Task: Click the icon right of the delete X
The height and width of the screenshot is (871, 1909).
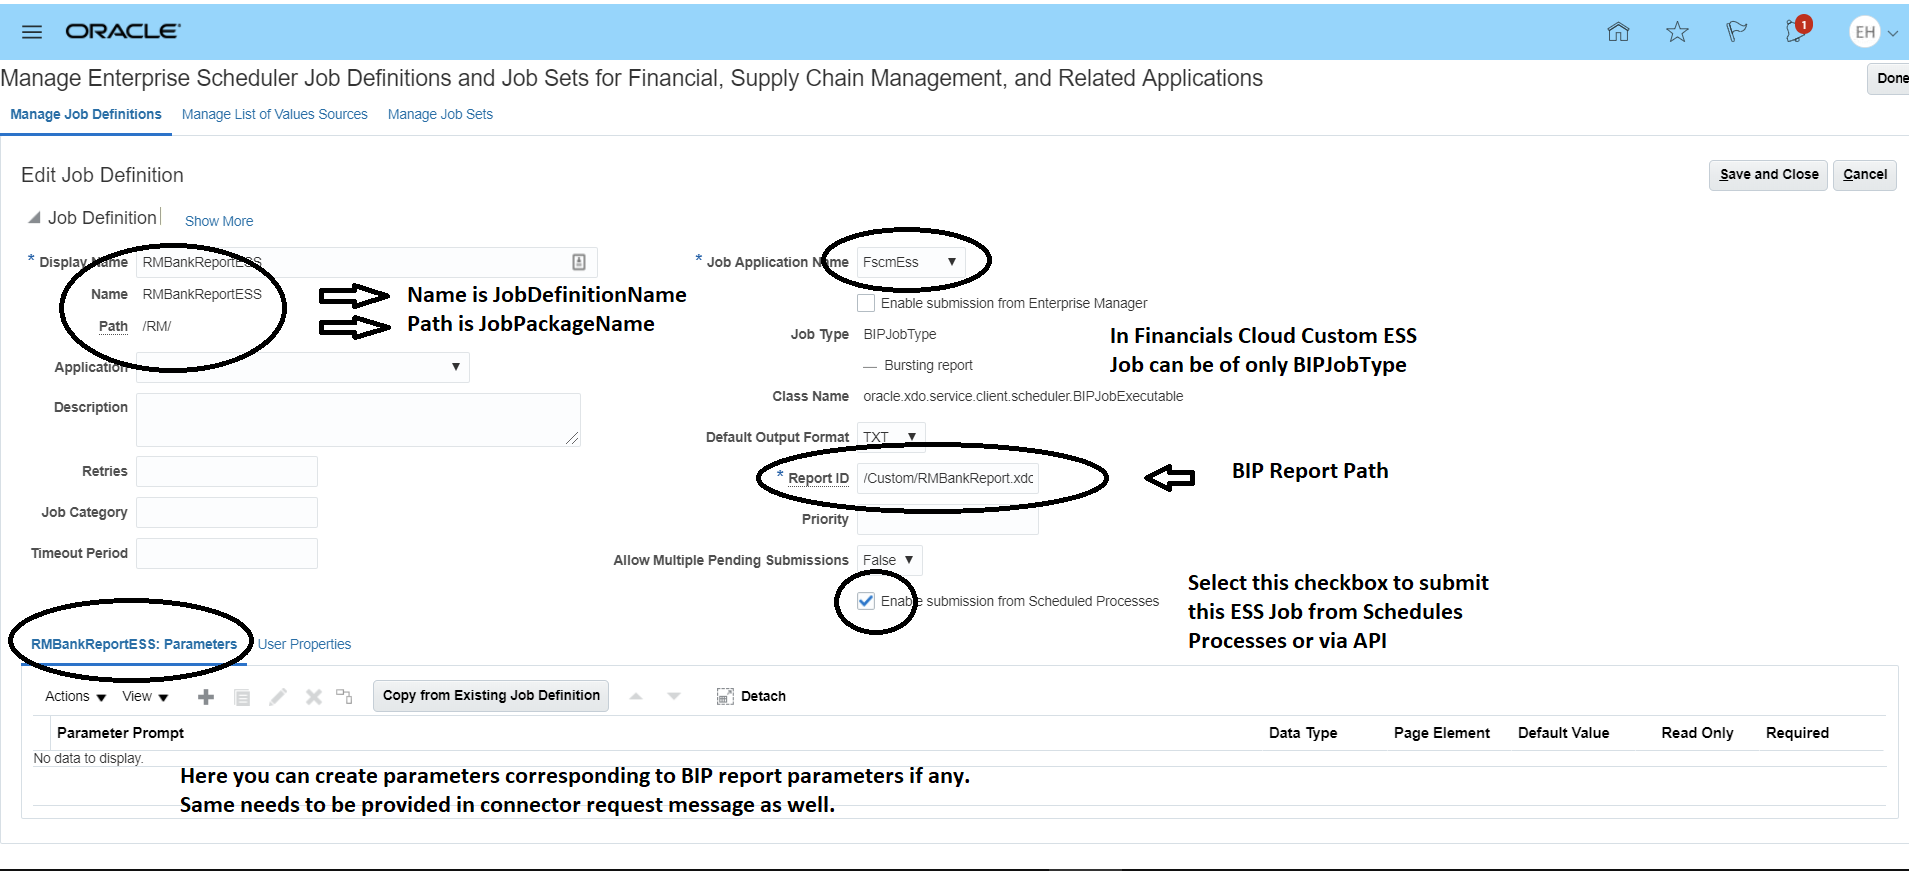Action: pos(345,696)
